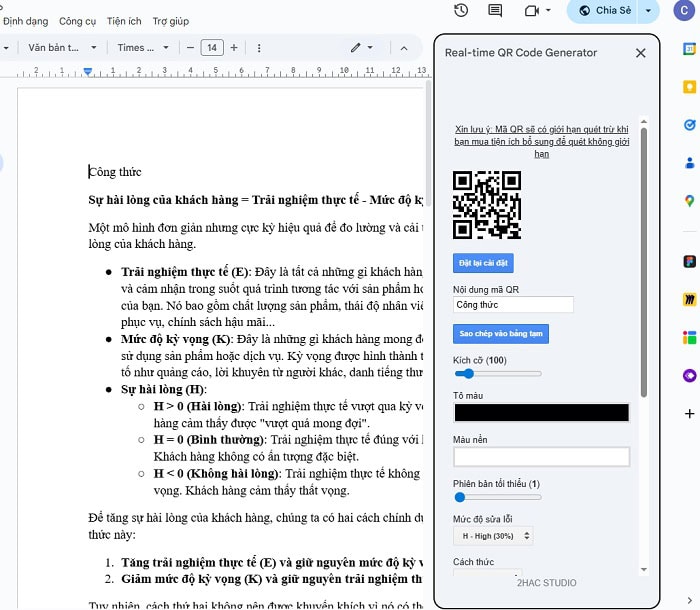Adjust Phiên bản tối thiểu slider

point(498,497)
